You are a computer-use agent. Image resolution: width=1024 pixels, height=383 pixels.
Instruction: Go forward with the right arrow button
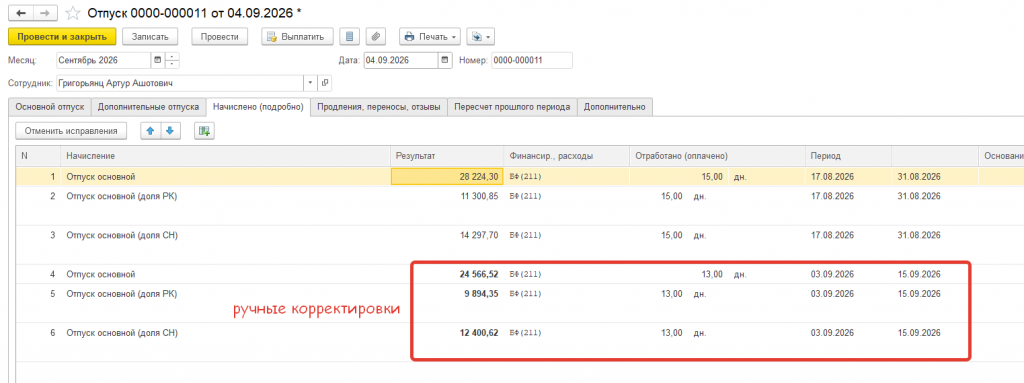click(x=44, y=13)
